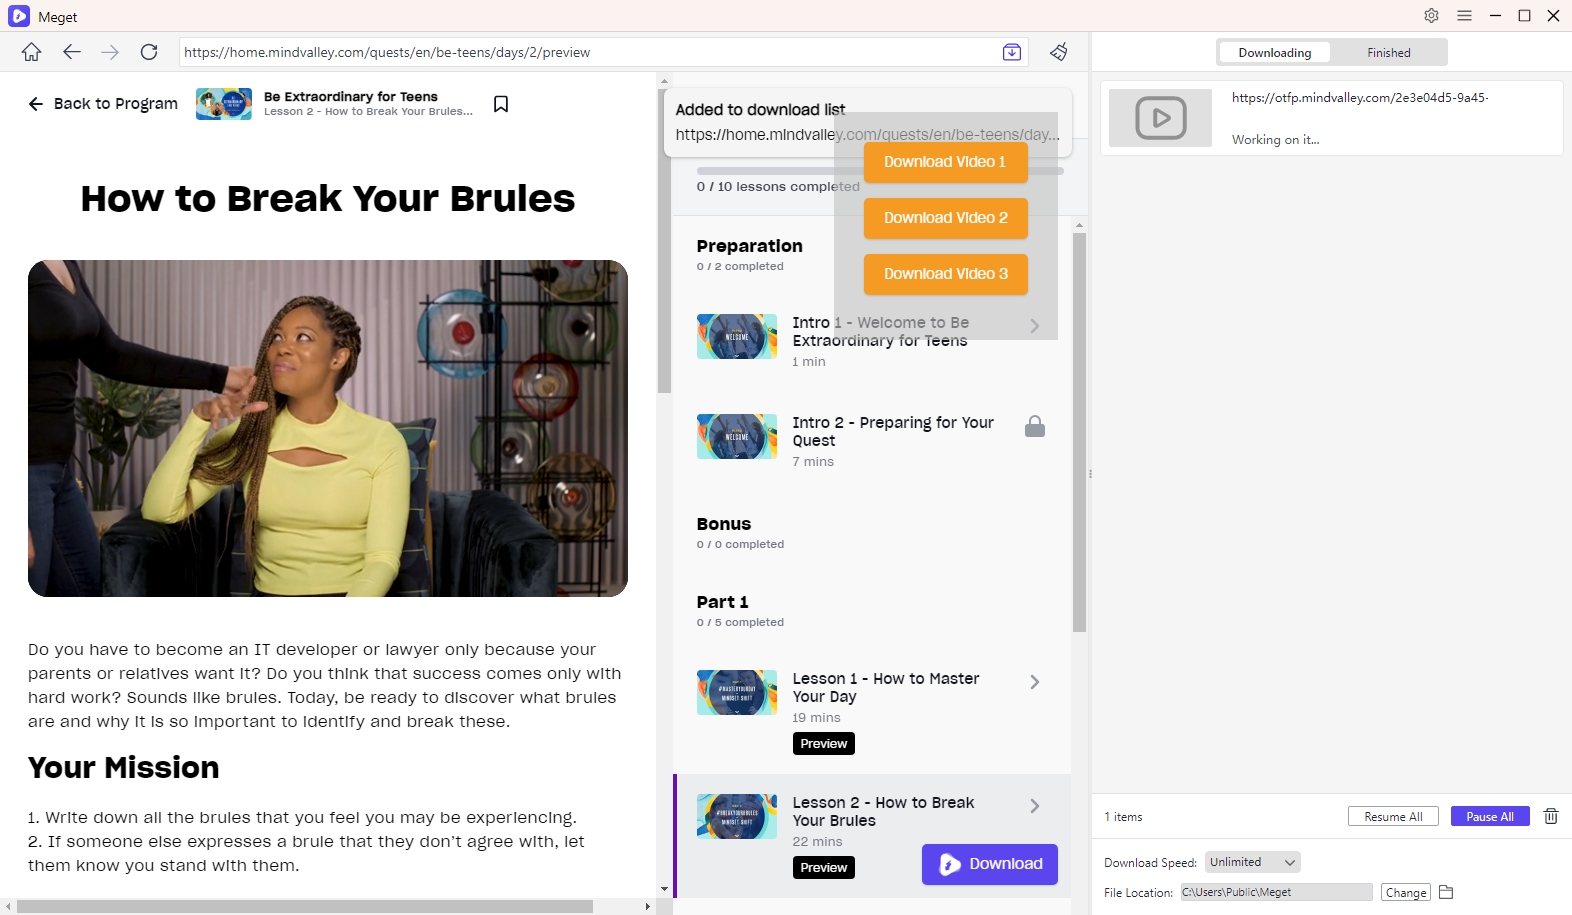
Task: Select Intro 2 - Preparing for Your Quest
Action: 893,432
